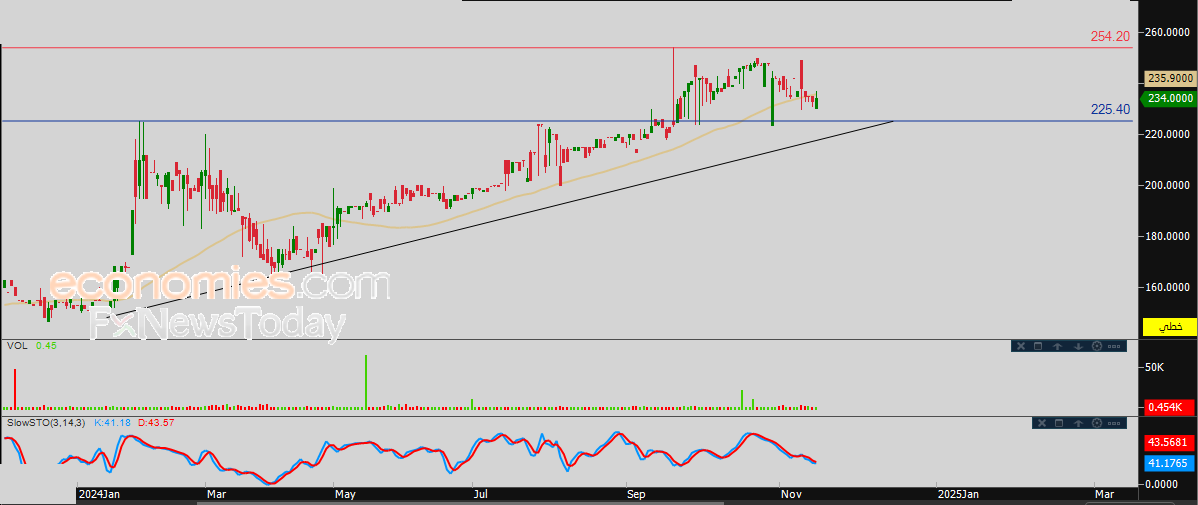This screenshot has height=505, width=1198.
Task: Click the blue 41.1765 stochastic tag
Action: [x=1169, y=462]
